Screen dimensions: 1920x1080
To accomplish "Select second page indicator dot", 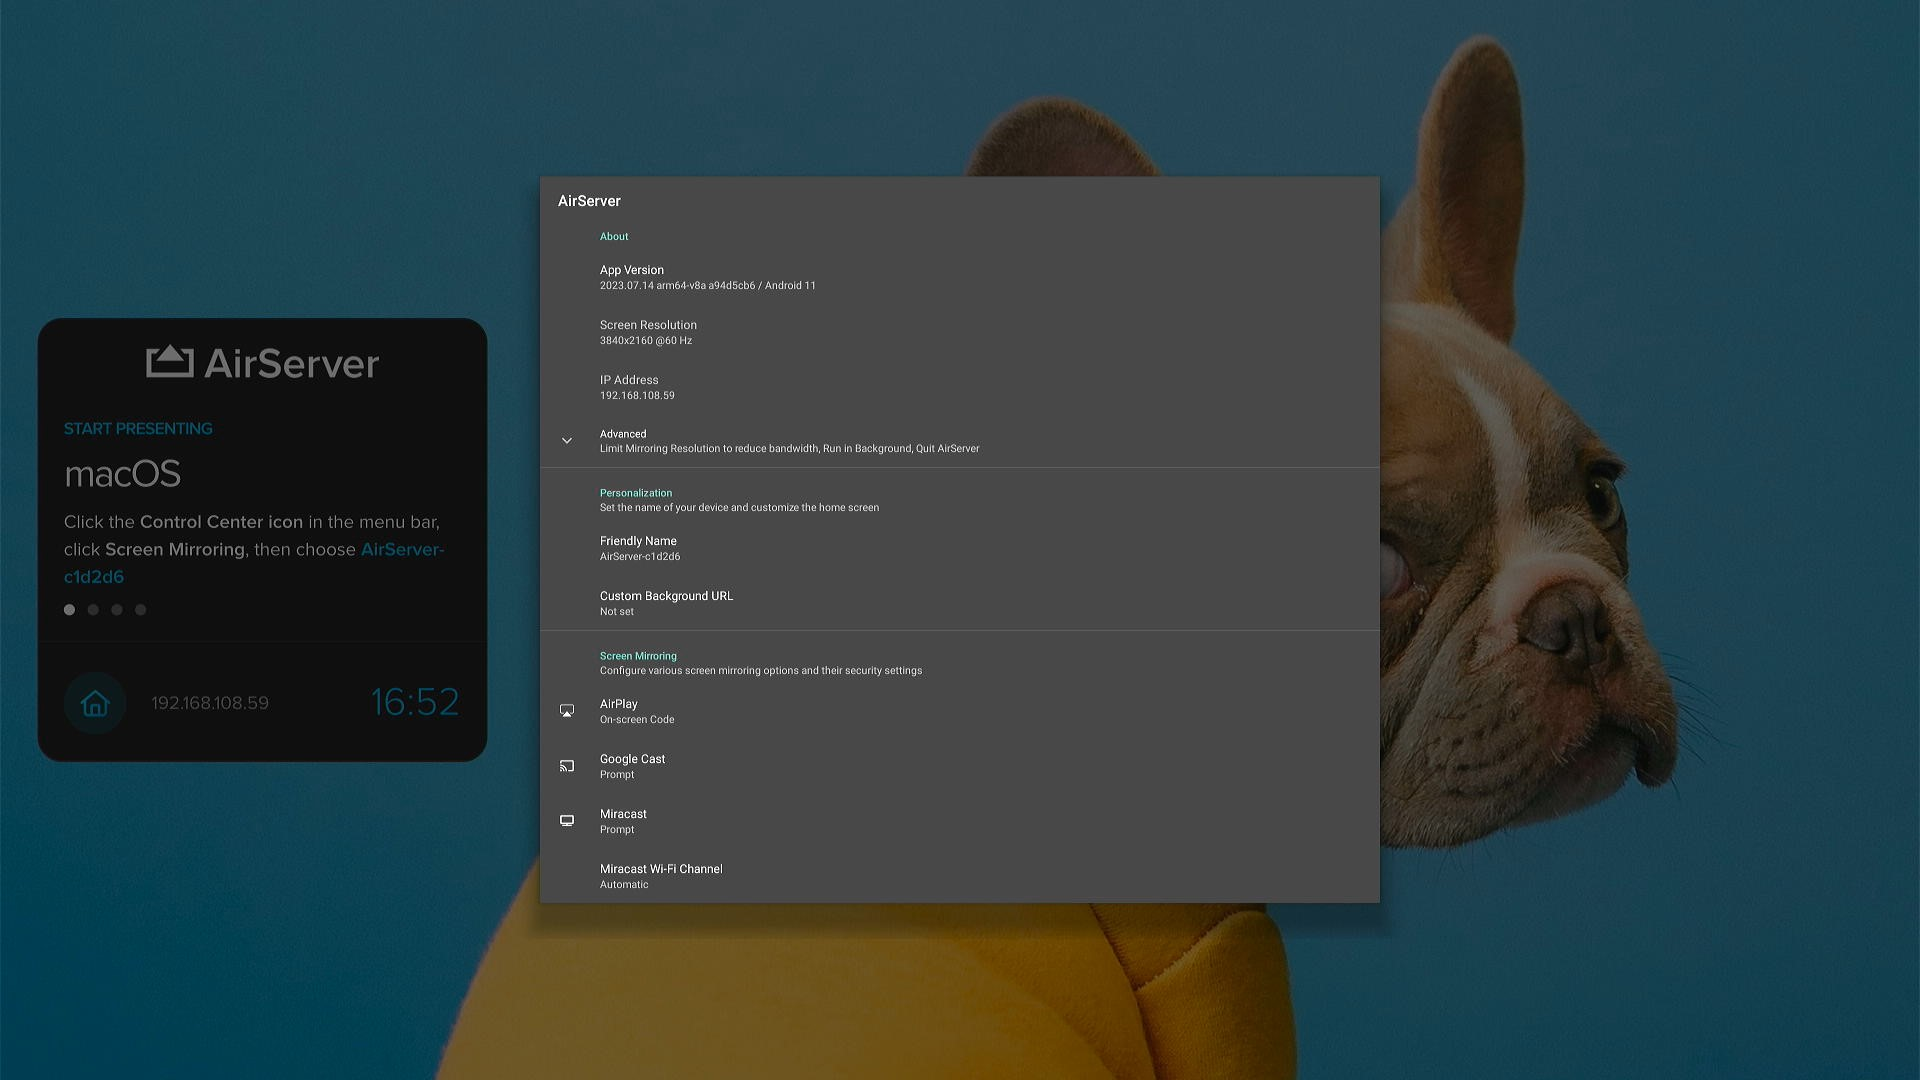I will (x=93, y=610).
